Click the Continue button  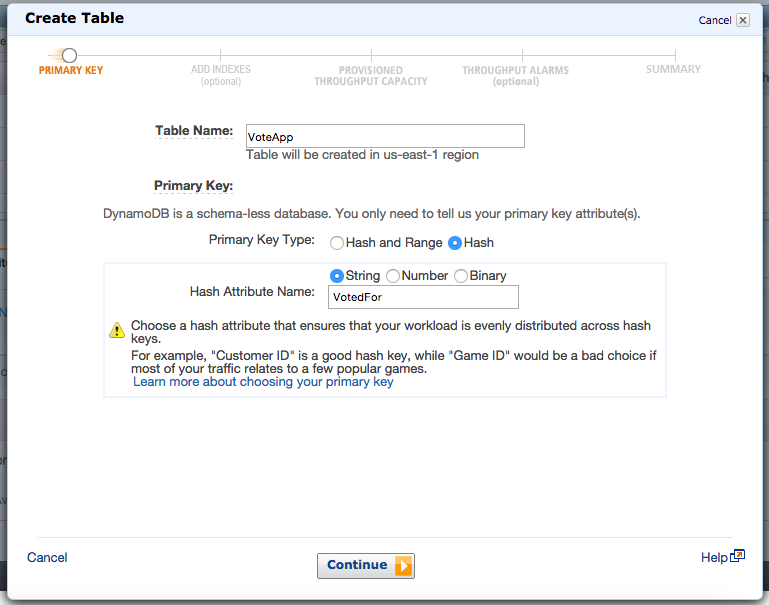366,566
